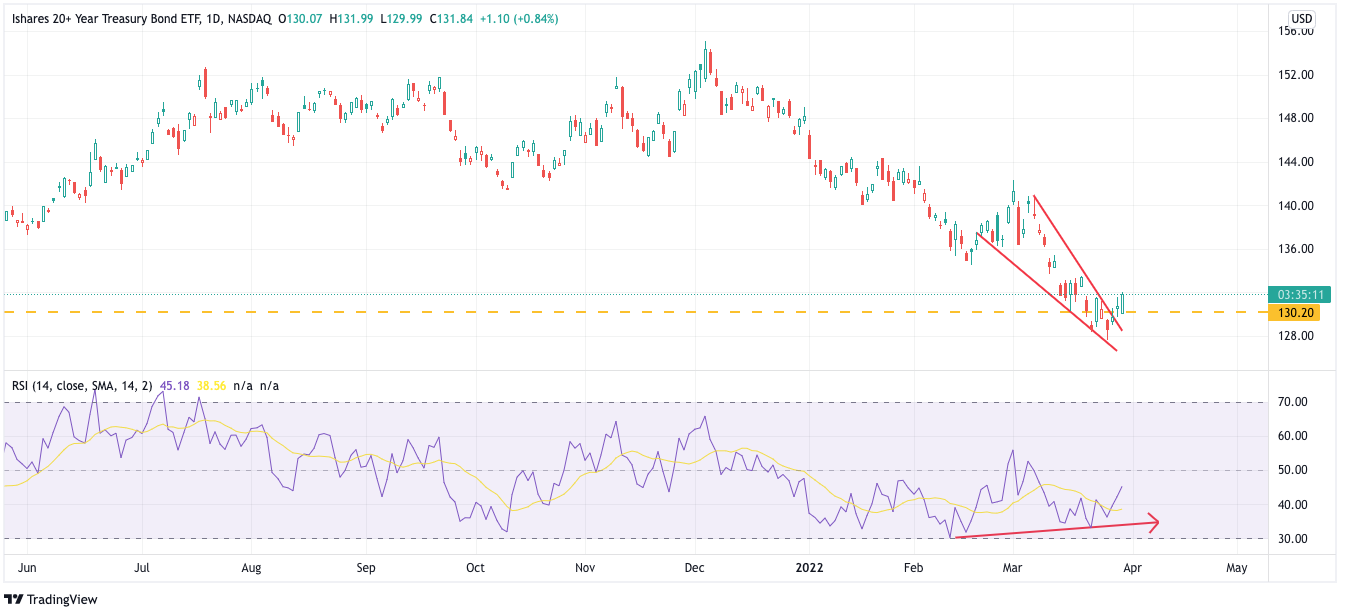
Task: Click the Oct label on time axis
Action: click(475, 568)
